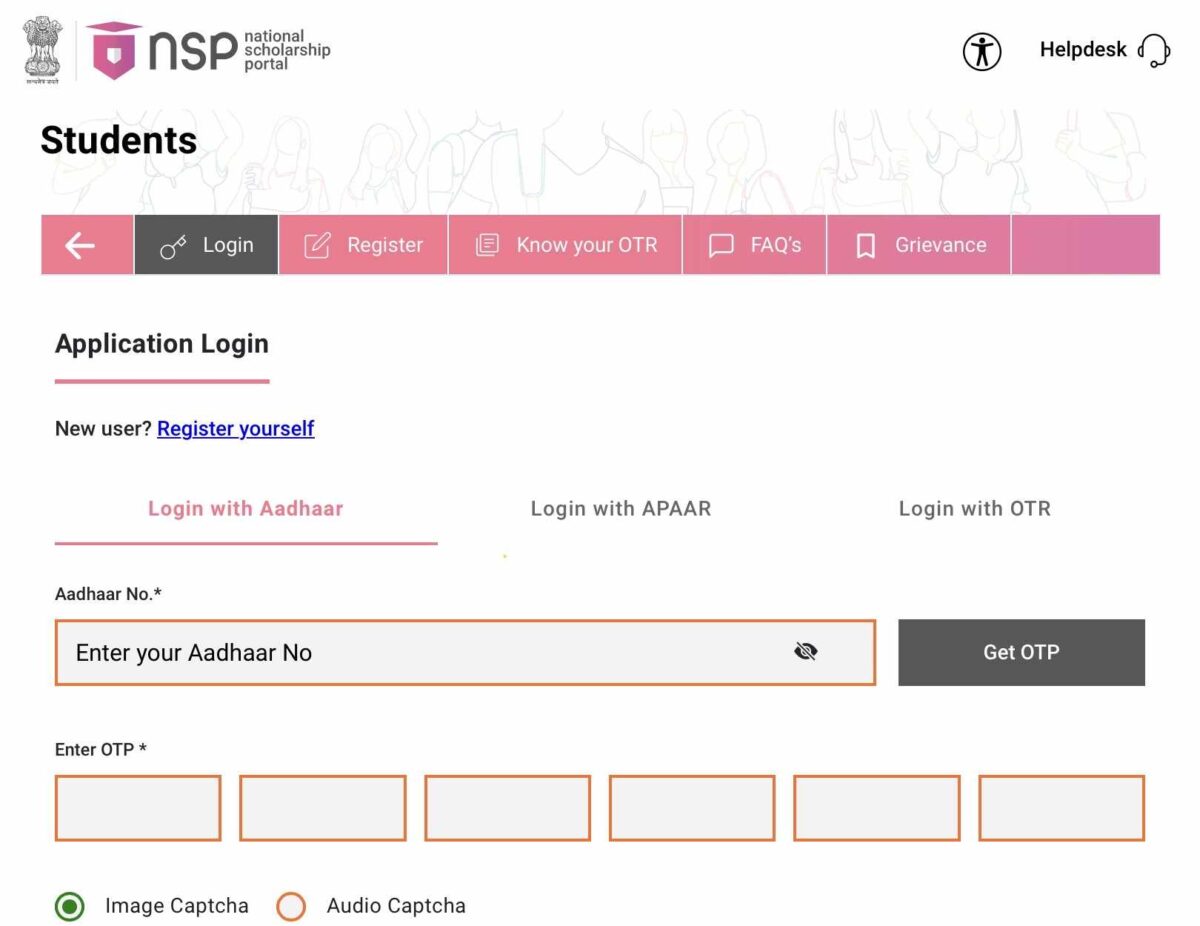Open the Grievance menu item
The width and height of the screenshot is (1200, 926).
click(919, 245)
